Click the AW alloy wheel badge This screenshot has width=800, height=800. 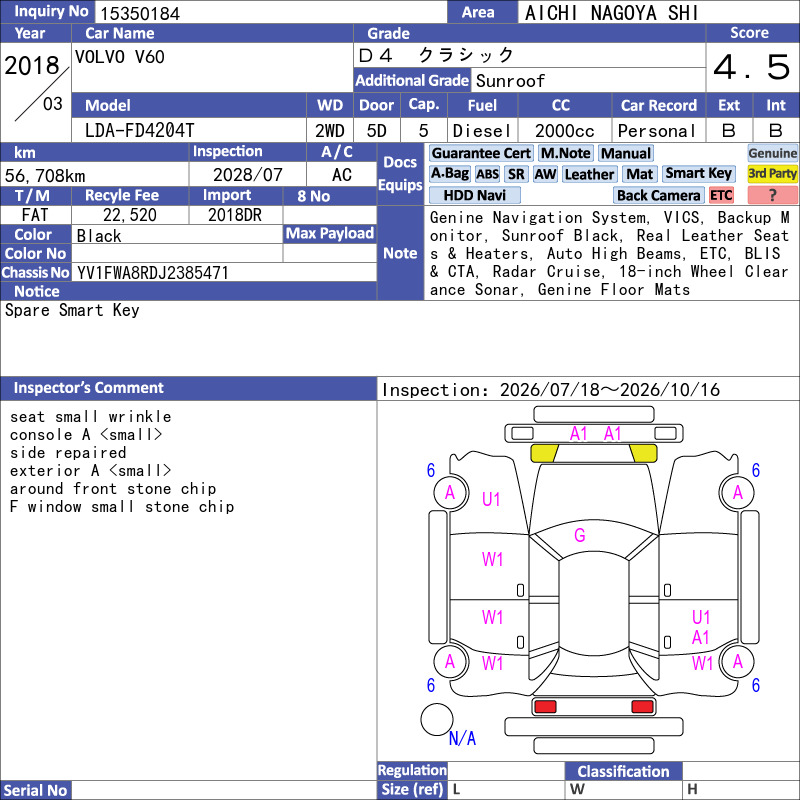click(x=545, y=174)
